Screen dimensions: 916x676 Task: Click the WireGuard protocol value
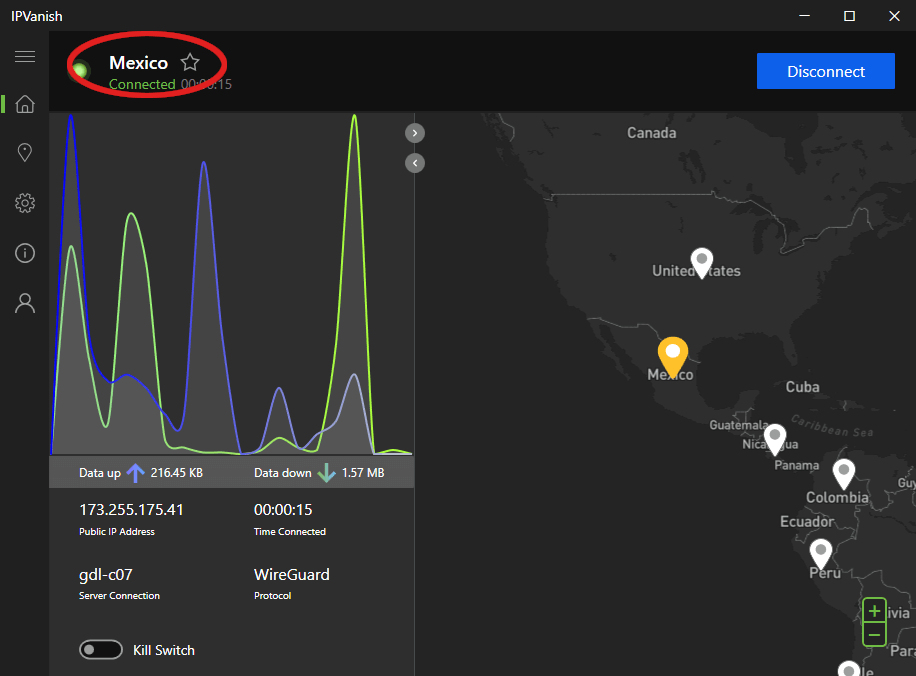pos(292,574)
